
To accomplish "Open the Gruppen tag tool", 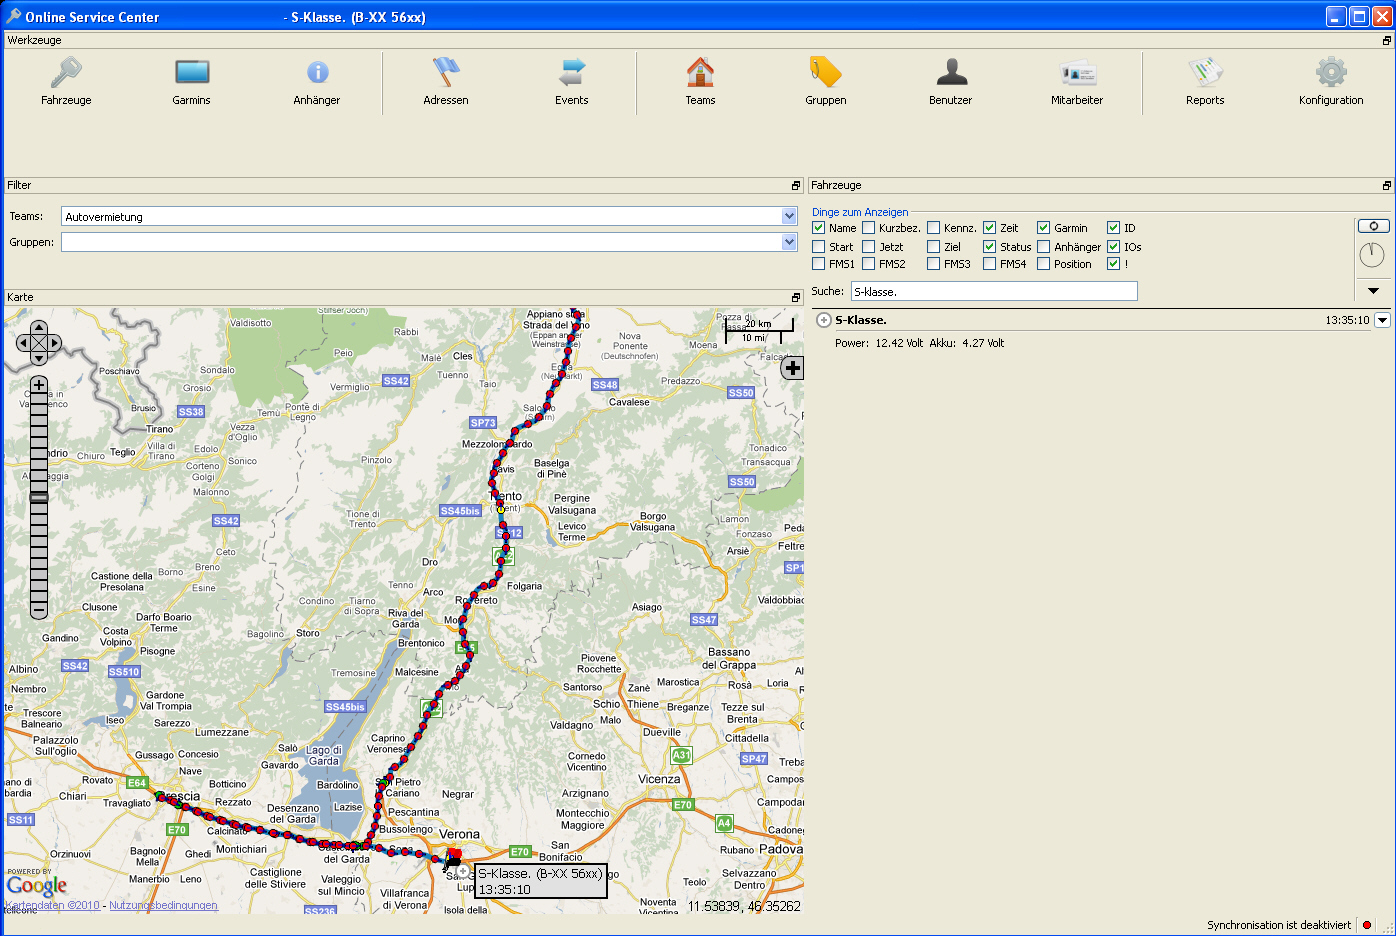I will (x=826, y=81).
